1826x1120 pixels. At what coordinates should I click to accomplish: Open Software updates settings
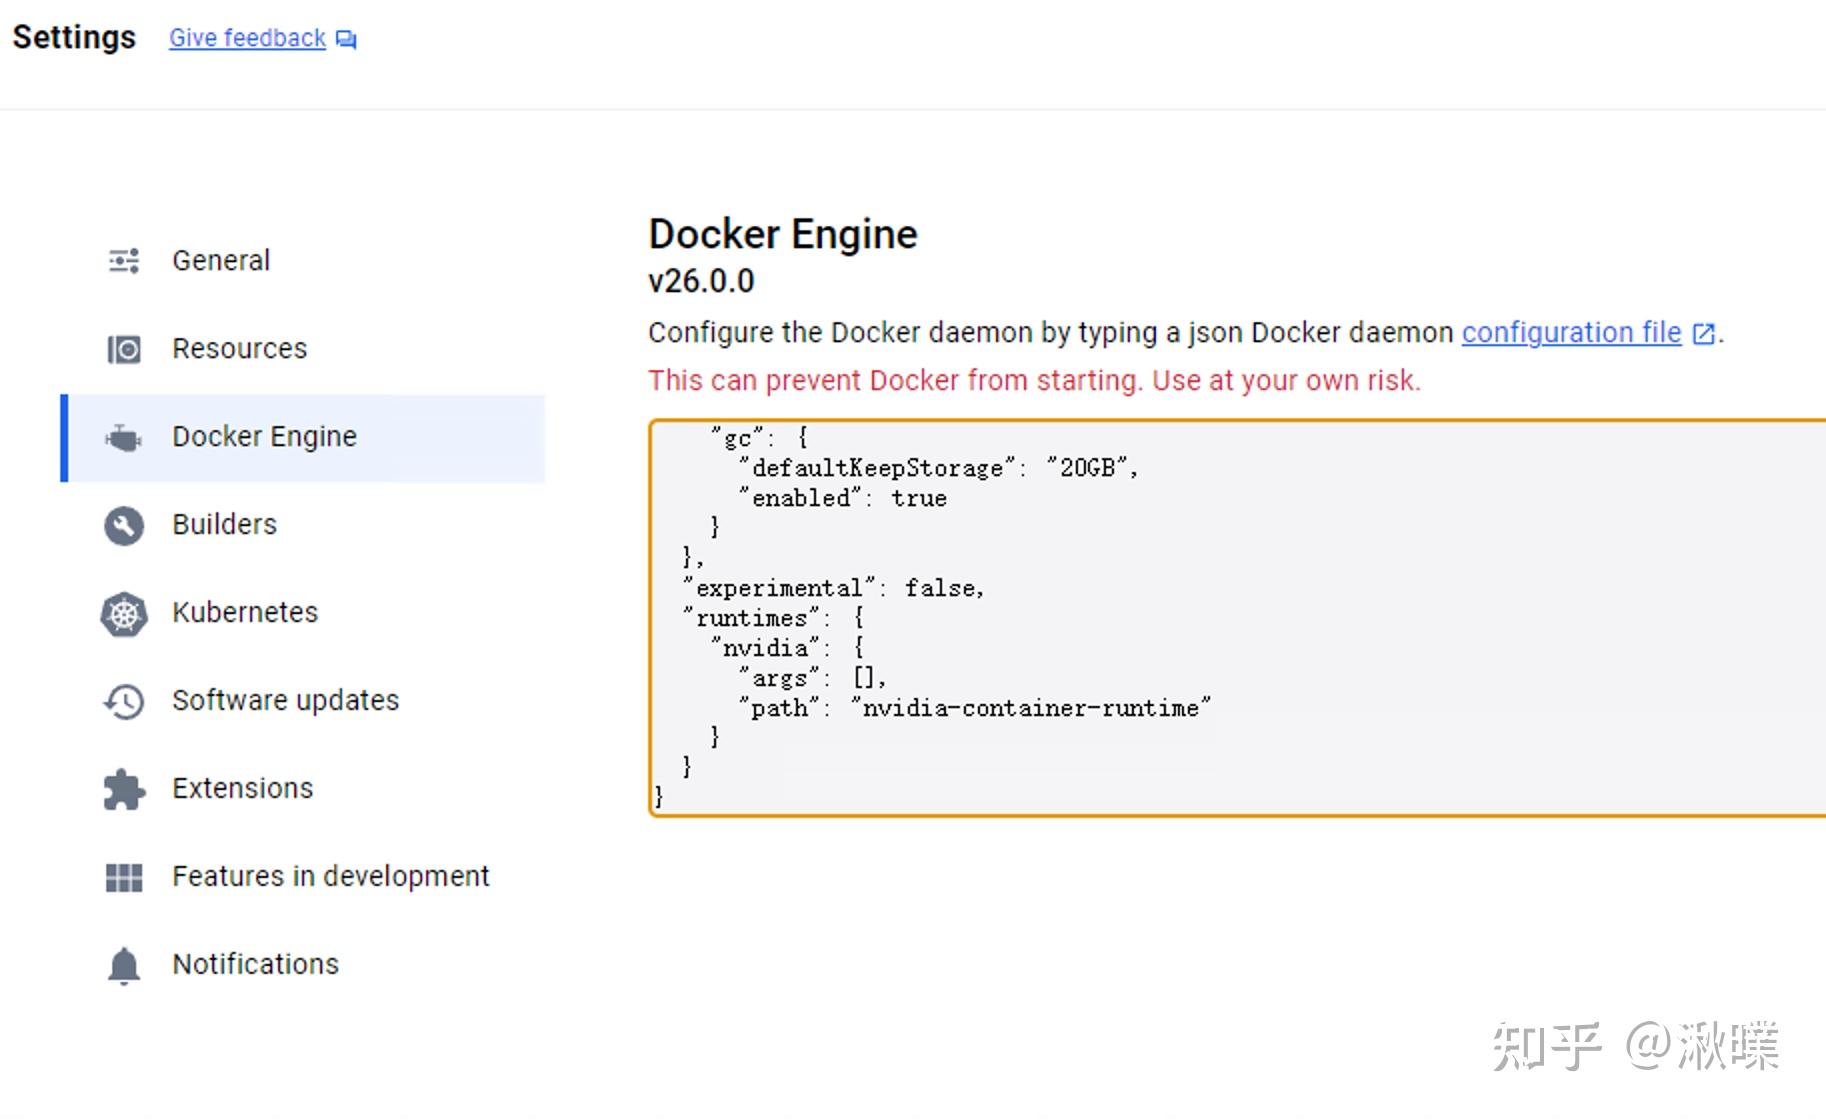(x=302, y=701)
